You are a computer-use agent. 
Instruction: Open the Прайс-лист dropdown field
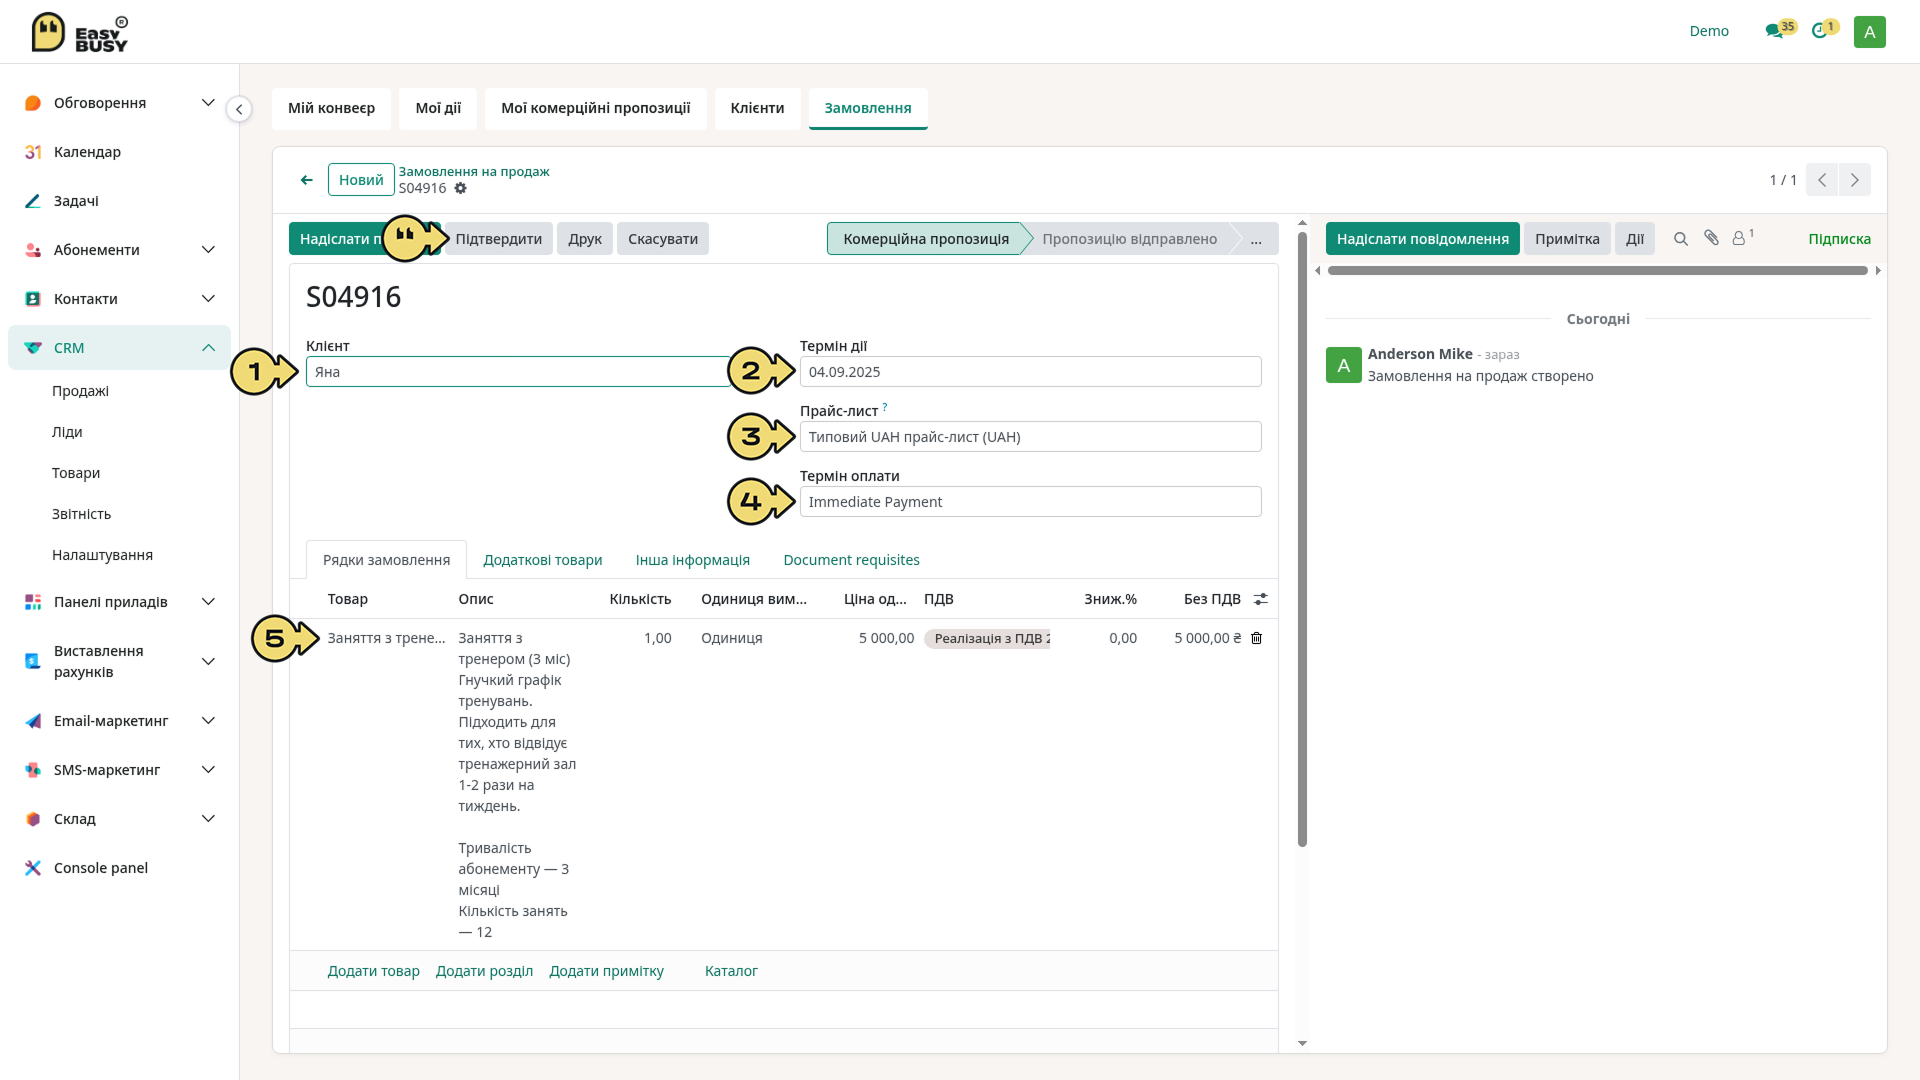click(x=1030, y=437)
